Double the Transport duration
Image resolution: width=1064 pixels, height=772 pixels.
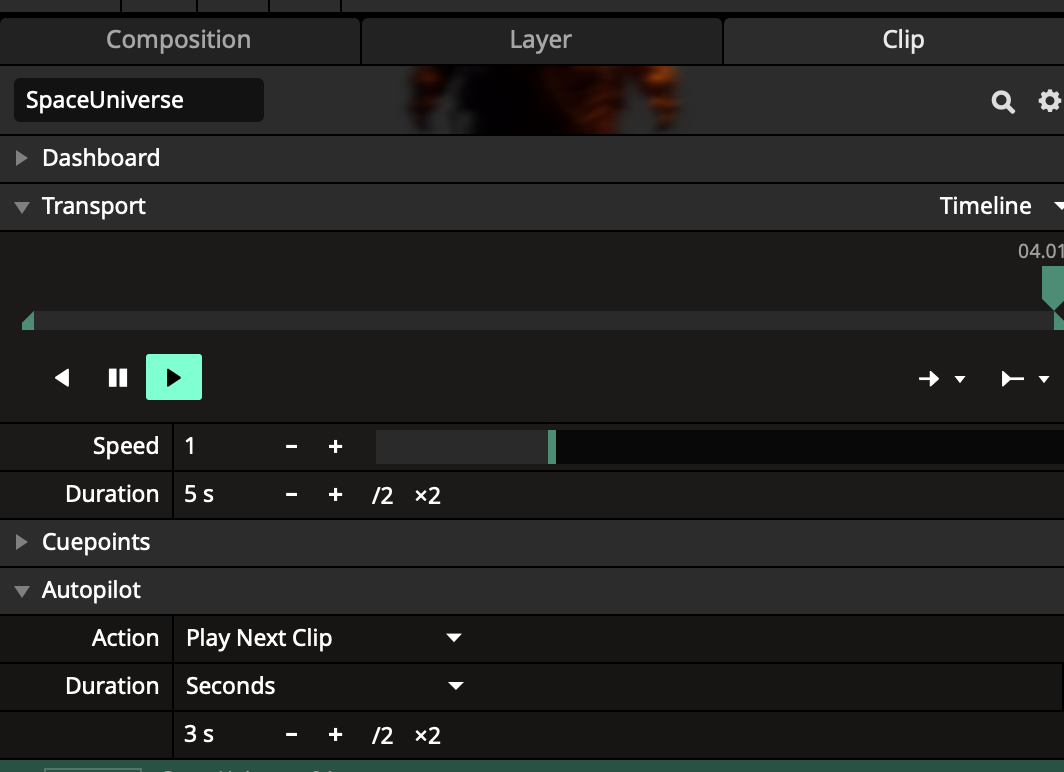point(427,495)
